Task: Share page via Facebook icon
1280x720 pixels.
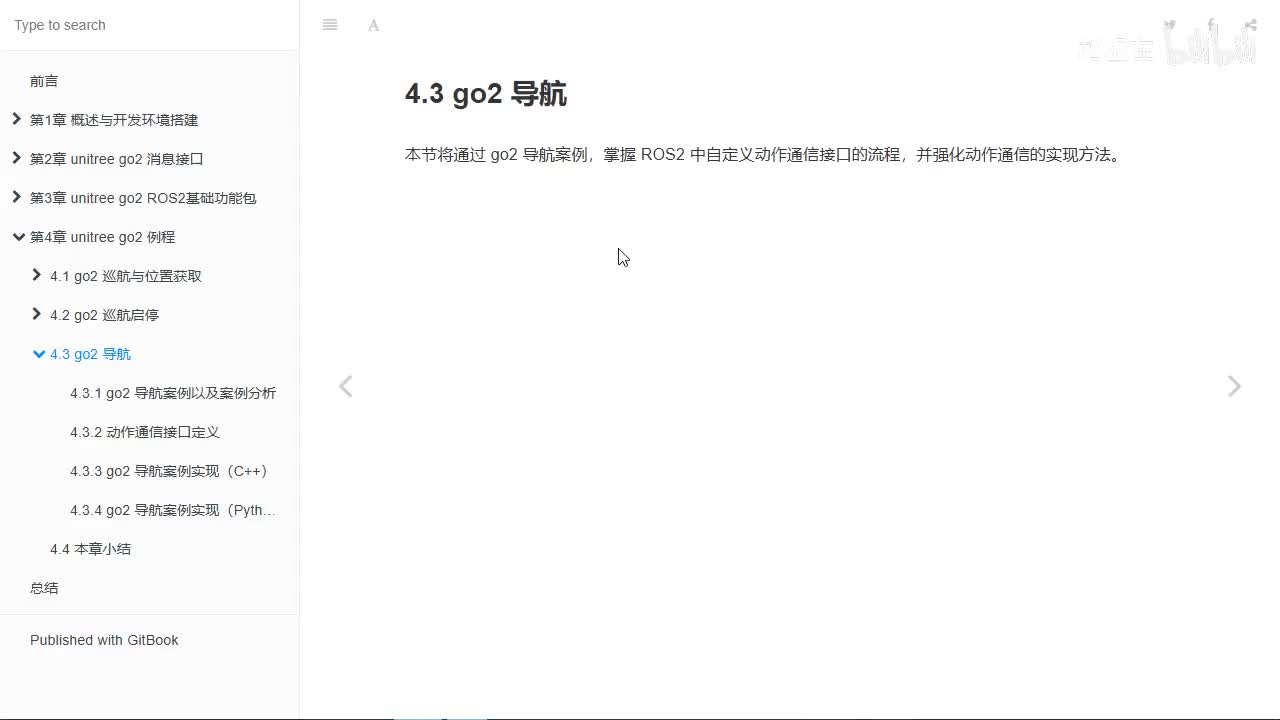Action: coord(1211,25)
